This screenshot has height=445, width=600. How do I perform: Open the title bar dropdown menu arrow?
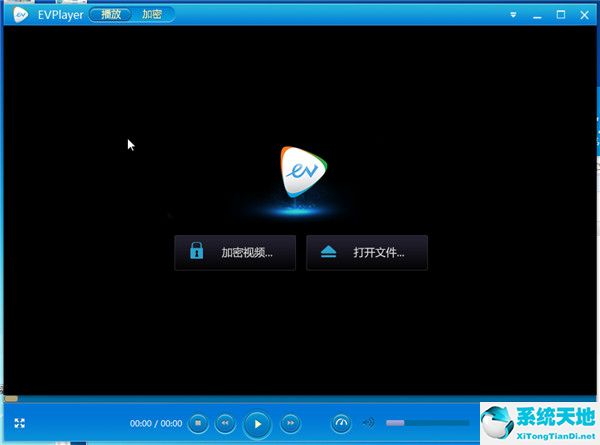(x=513, y=15)
